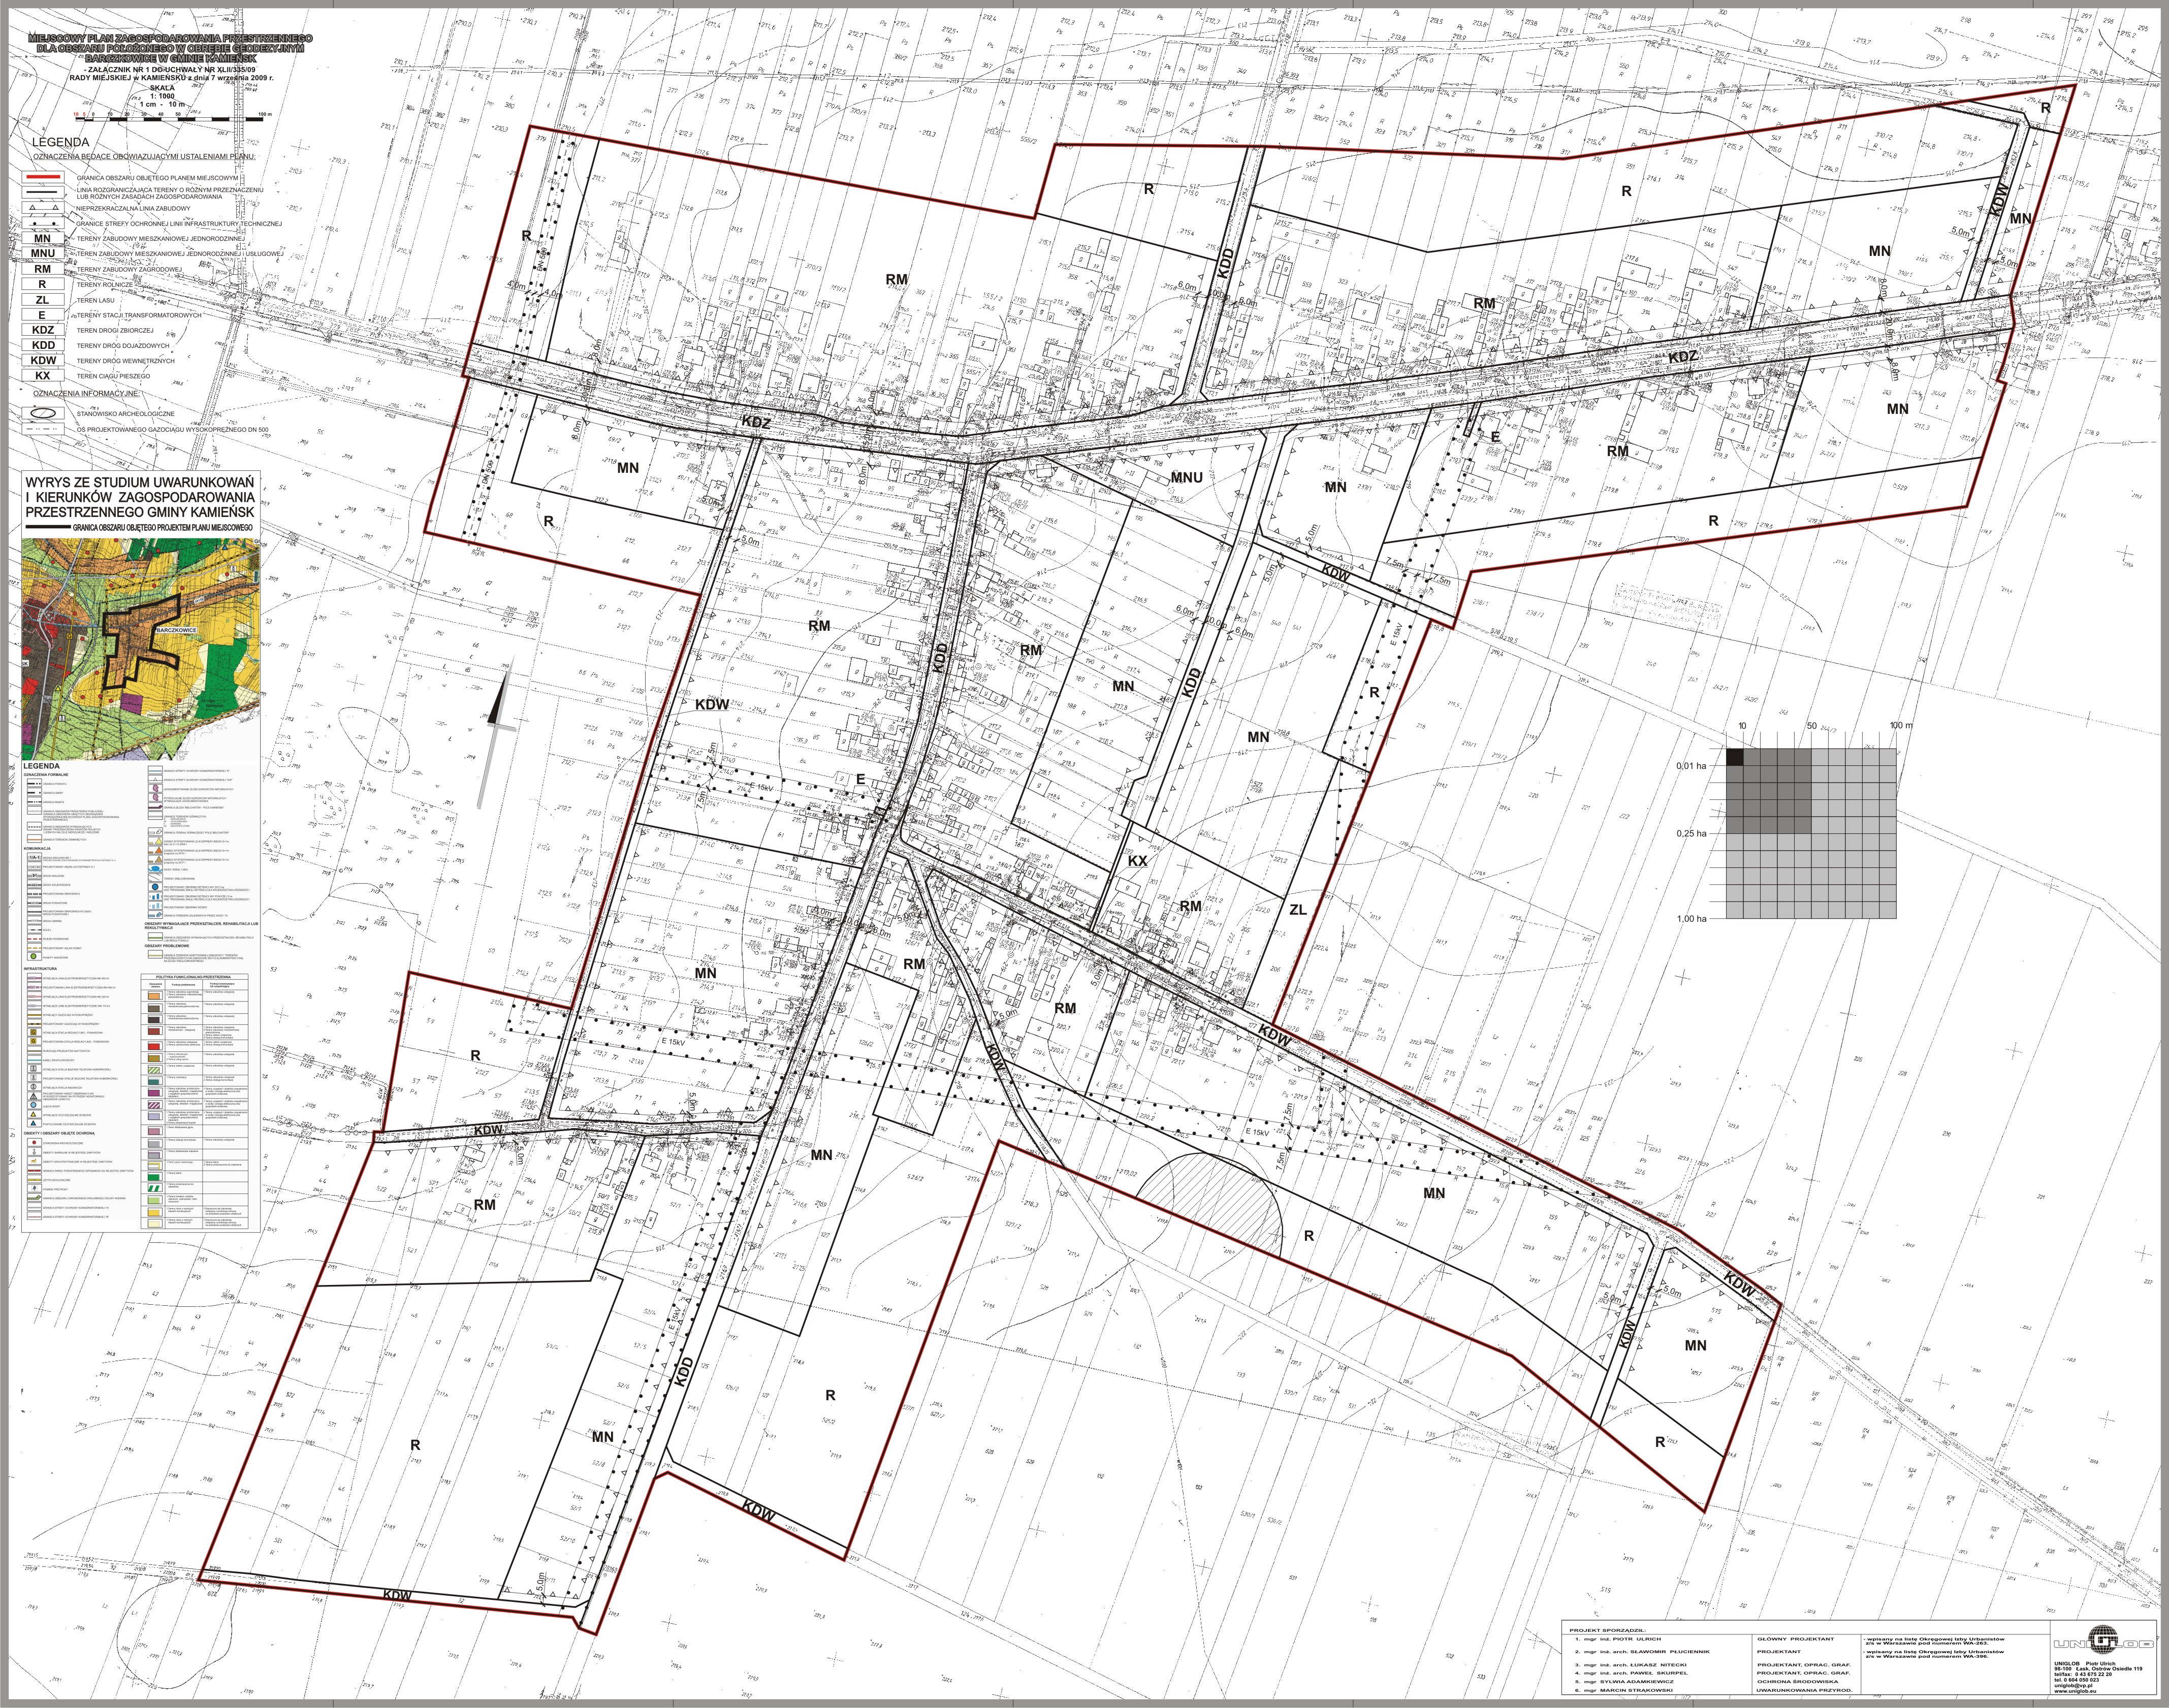Click 'MARCIN STRĄKOWSKI' name row
2169x1708 pixels.
(x=1624, y=1691)
